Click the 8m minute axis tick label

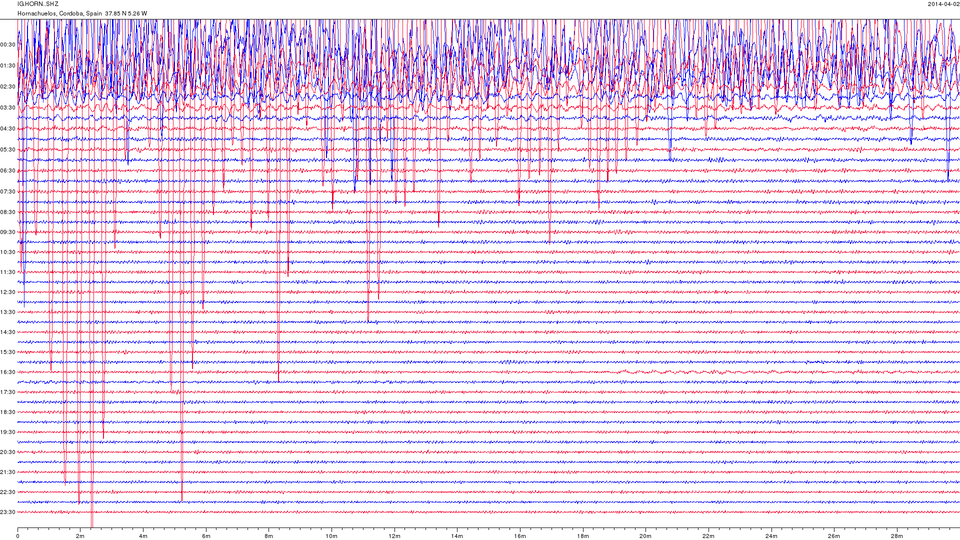click(x=268, y=536)
